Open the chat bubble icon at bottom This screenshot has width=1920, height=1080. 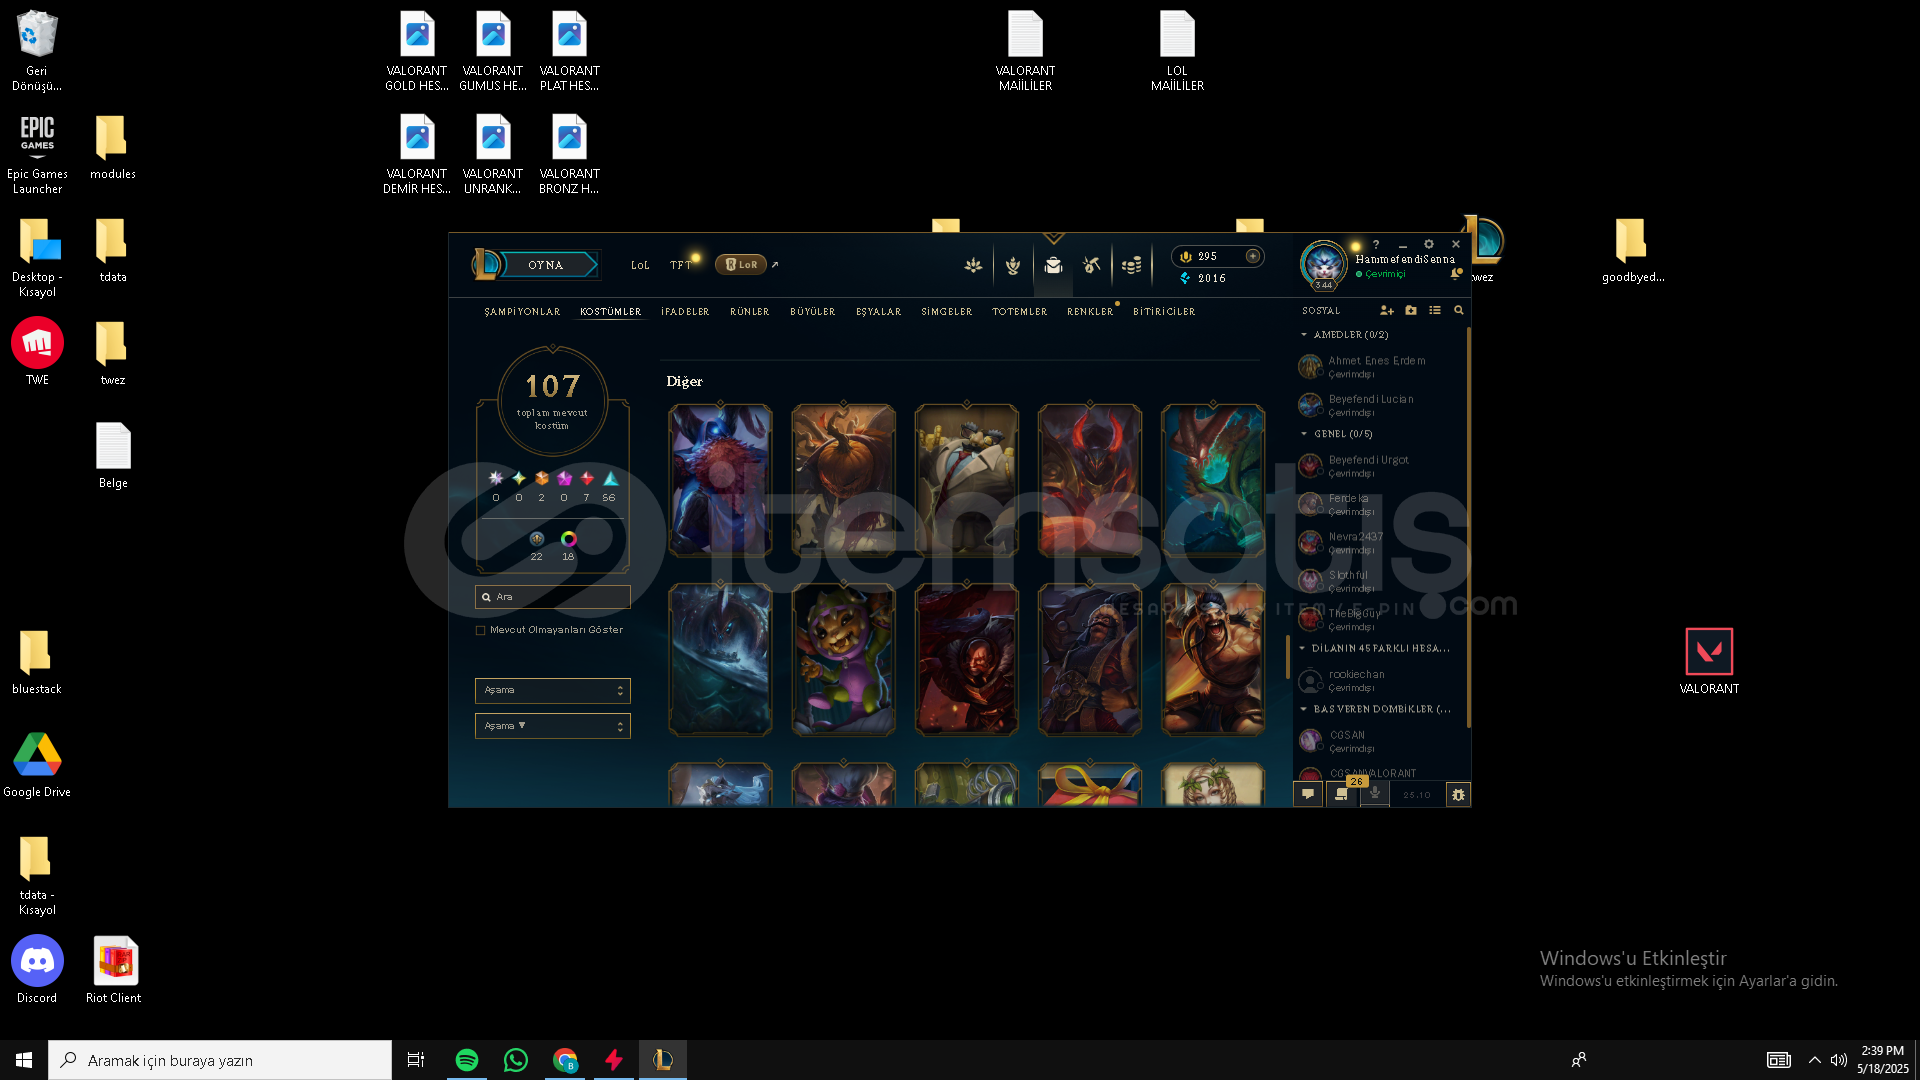[x=1308, y=794]
